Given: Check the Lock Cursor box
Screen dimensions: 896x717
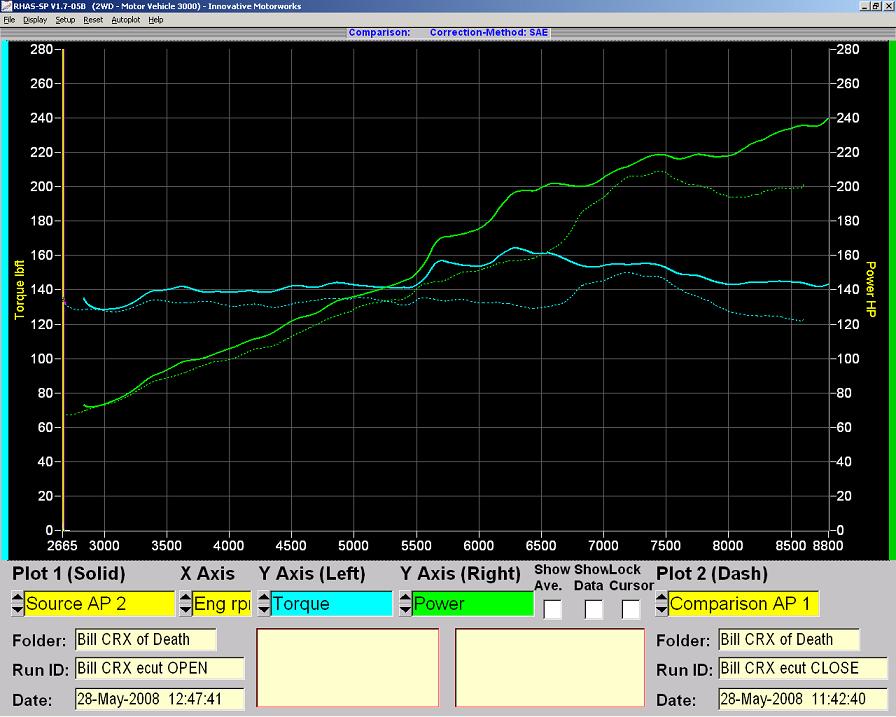Looking at the screenshot, I should tap(630, 609).
